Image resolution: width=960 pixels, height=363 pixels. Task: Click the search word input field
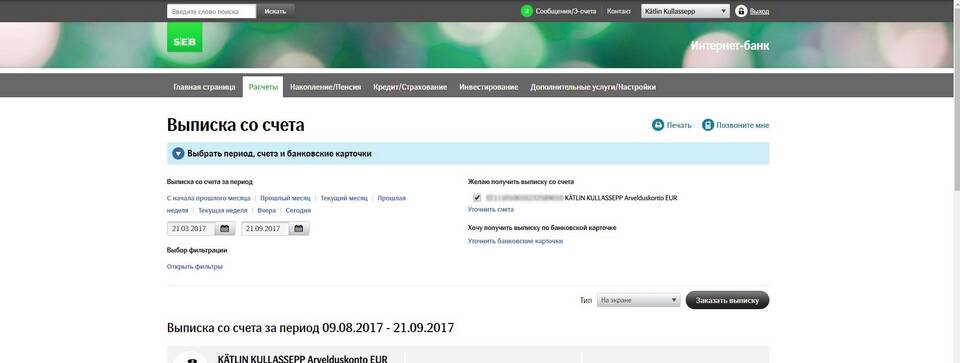[x=212, y=11]
